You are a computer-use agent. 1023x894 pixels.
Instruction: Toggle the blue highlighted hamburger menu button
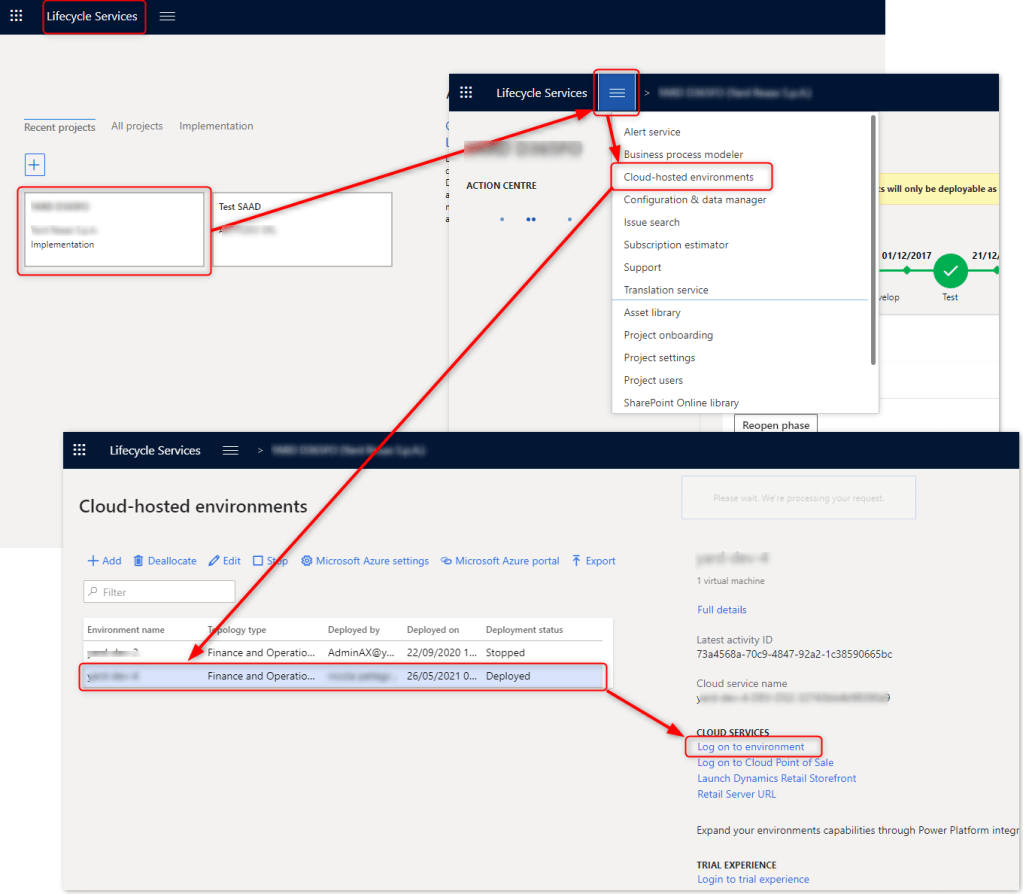617,93
